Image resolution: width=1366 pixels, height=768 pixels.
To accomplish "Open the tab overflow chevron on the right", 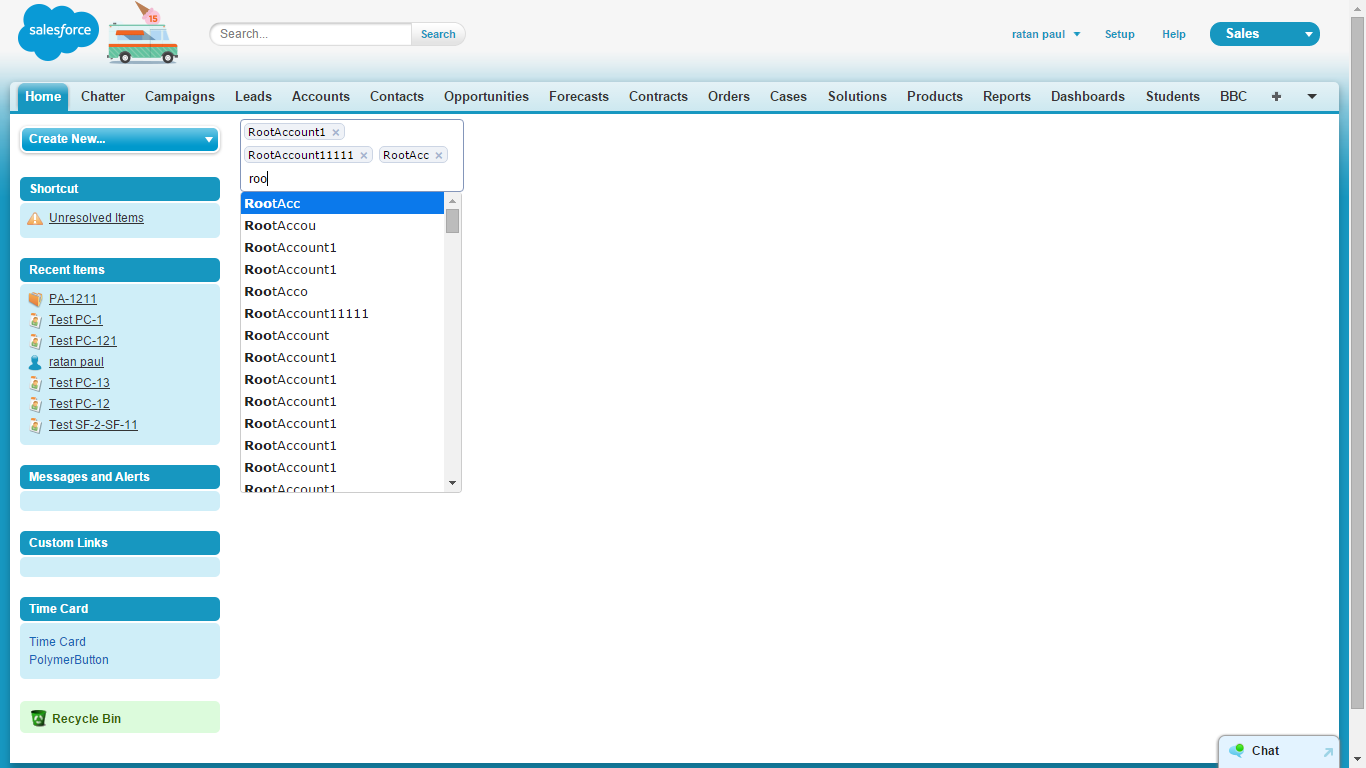I will tap(1311, 96).
